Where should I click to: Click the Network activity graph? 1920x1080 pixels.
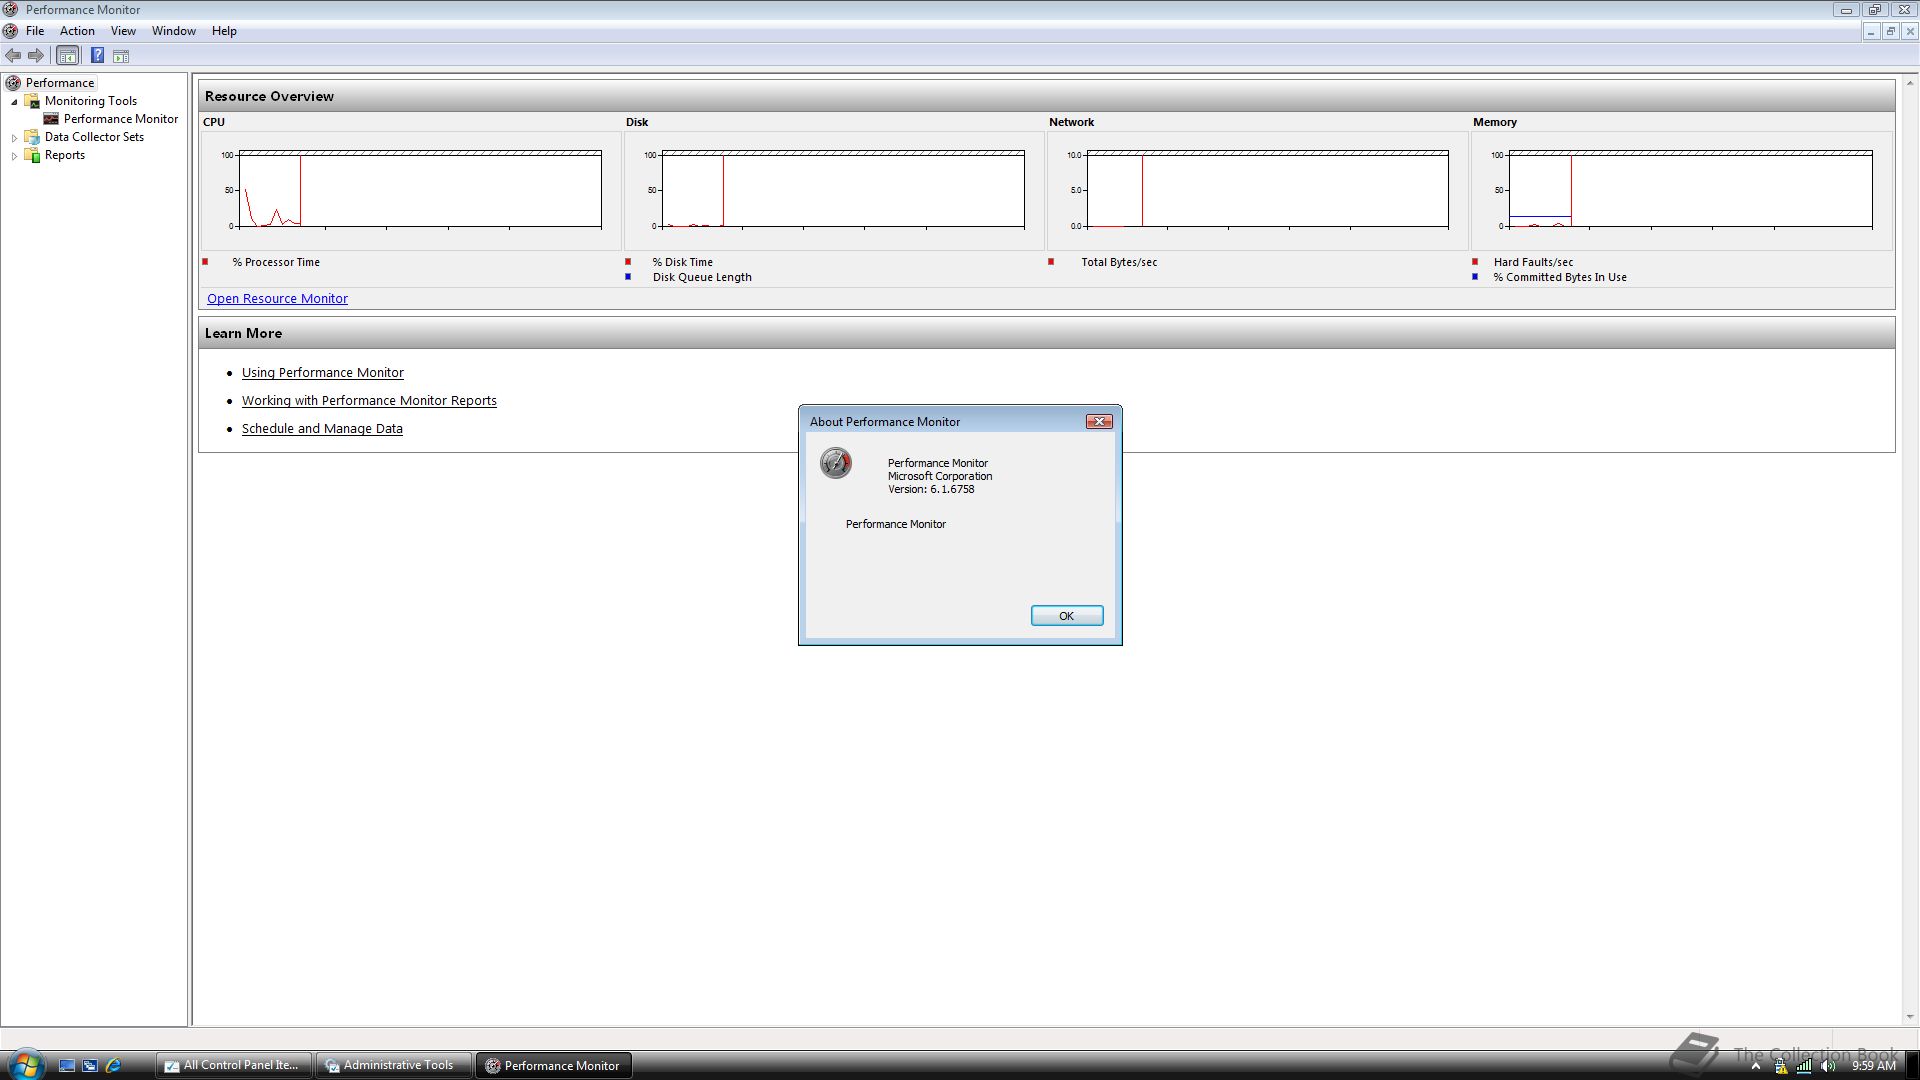pyautogui.click(x=1257, y=190)
